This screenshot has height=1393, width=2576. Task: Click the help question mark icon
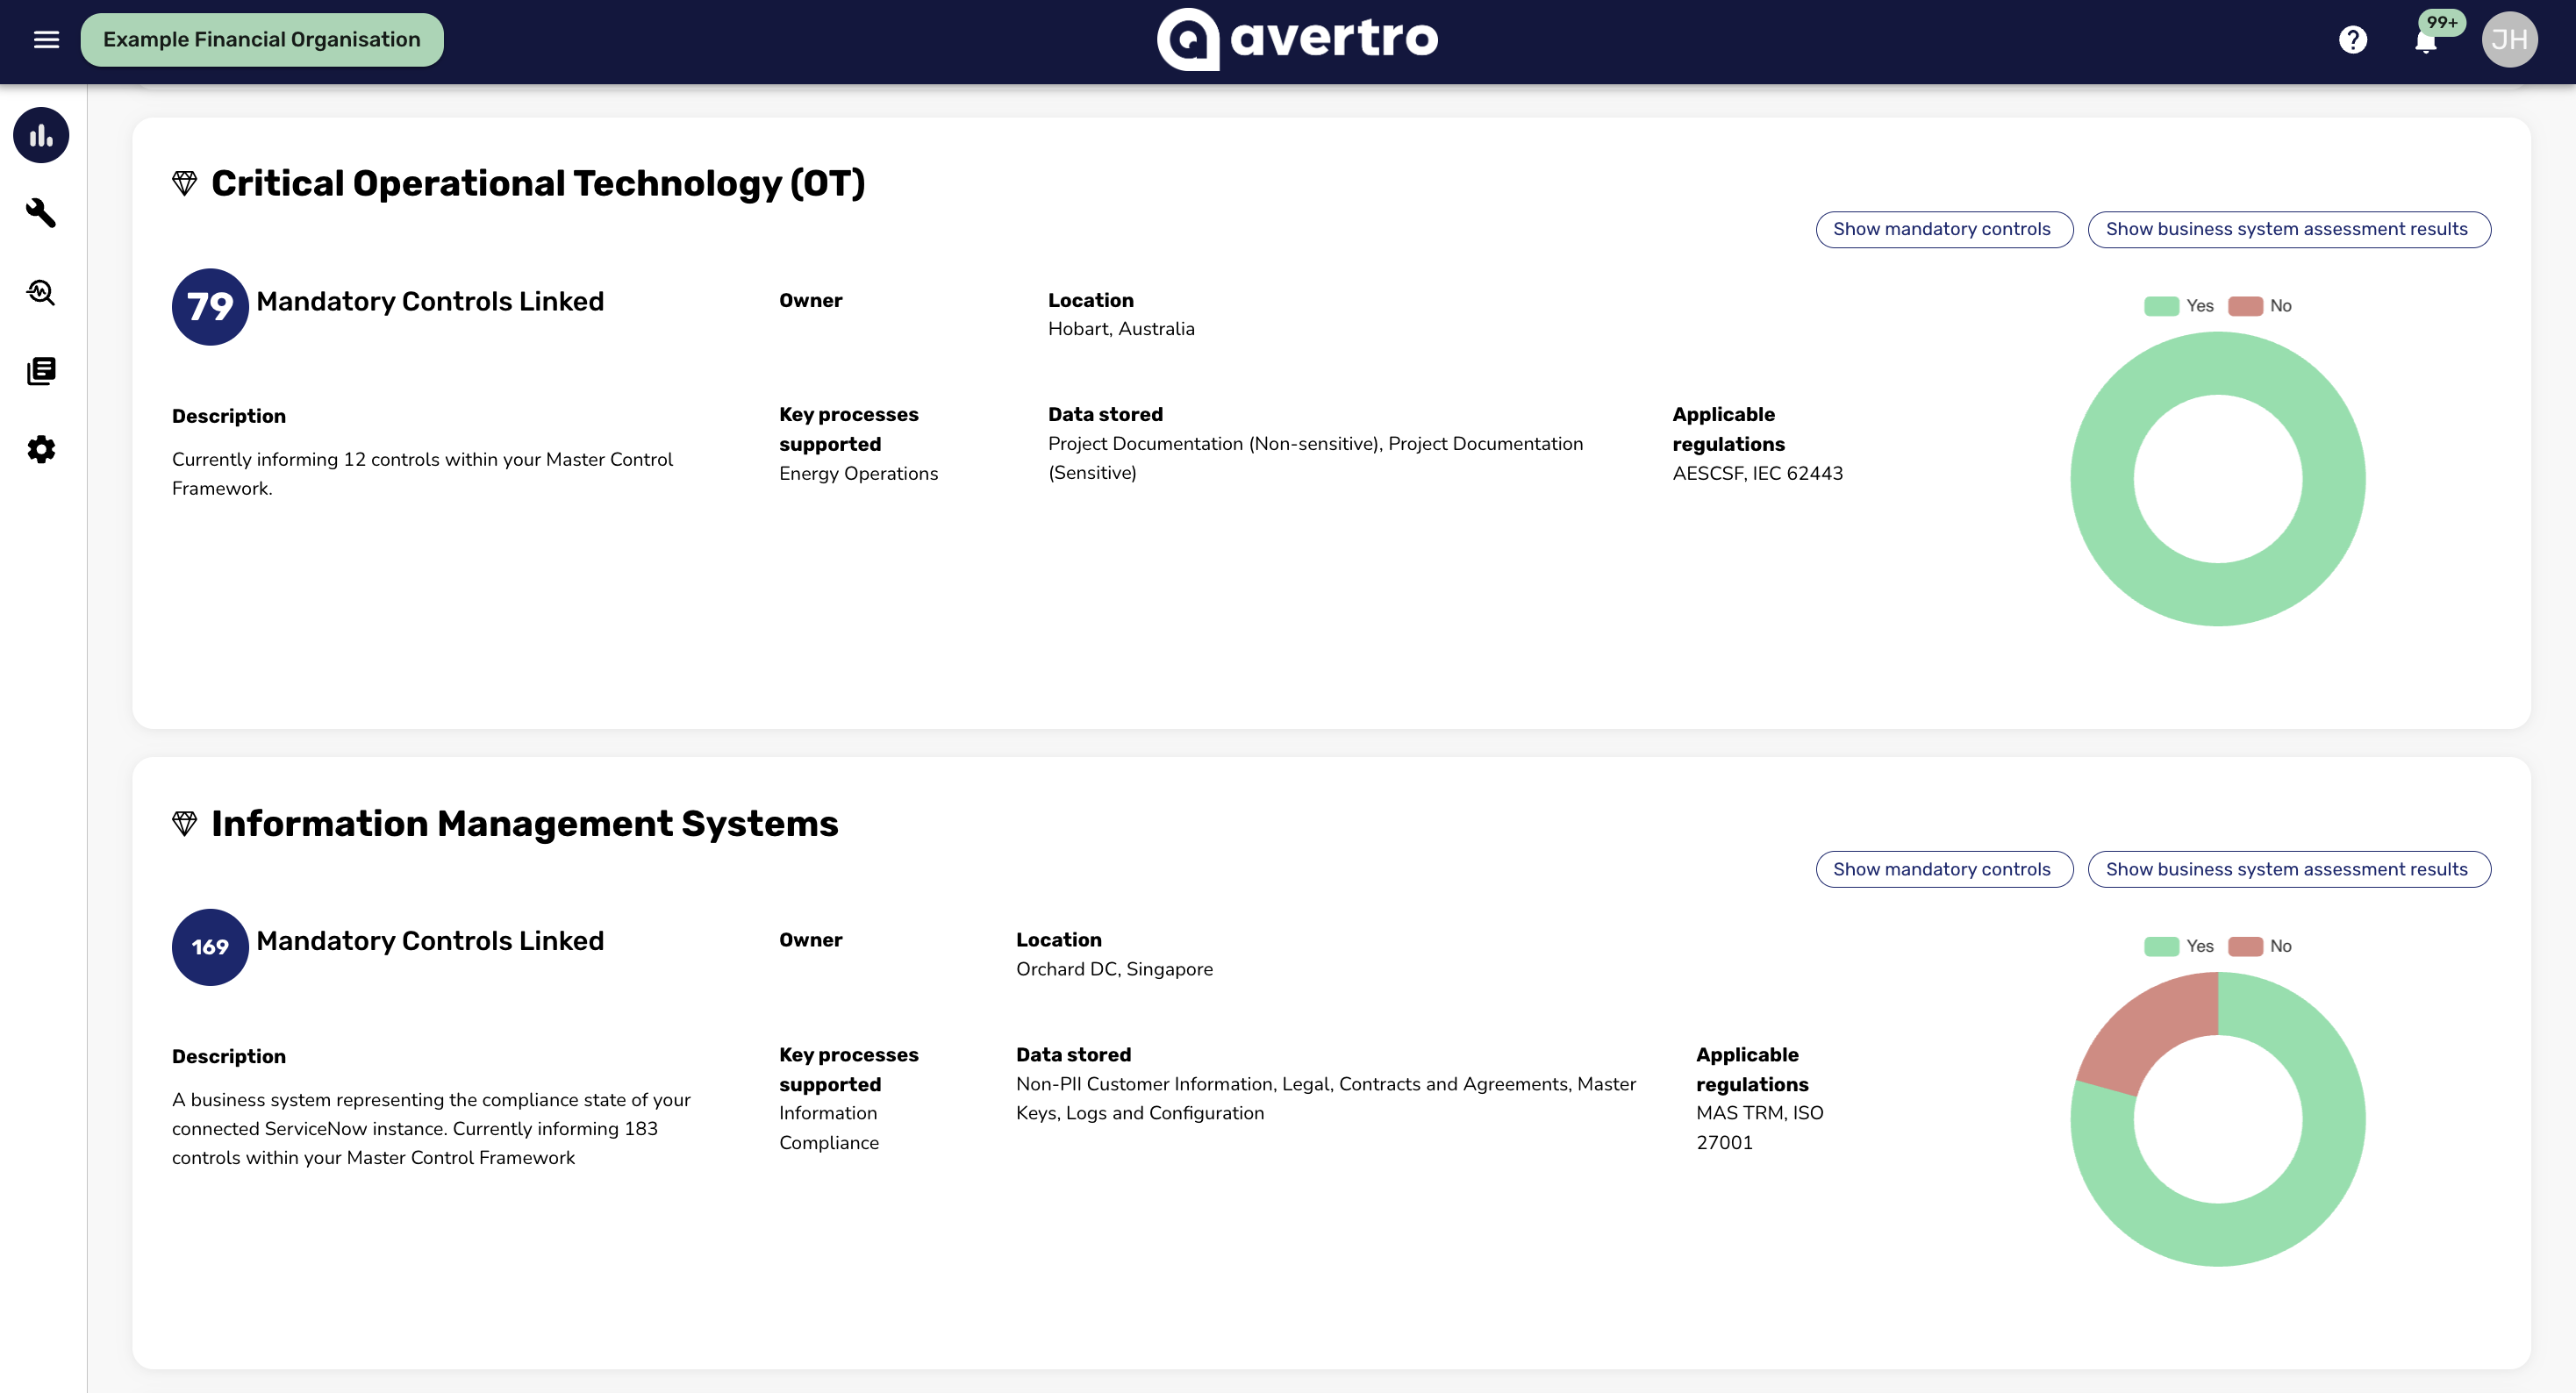tap(2353, 40)
